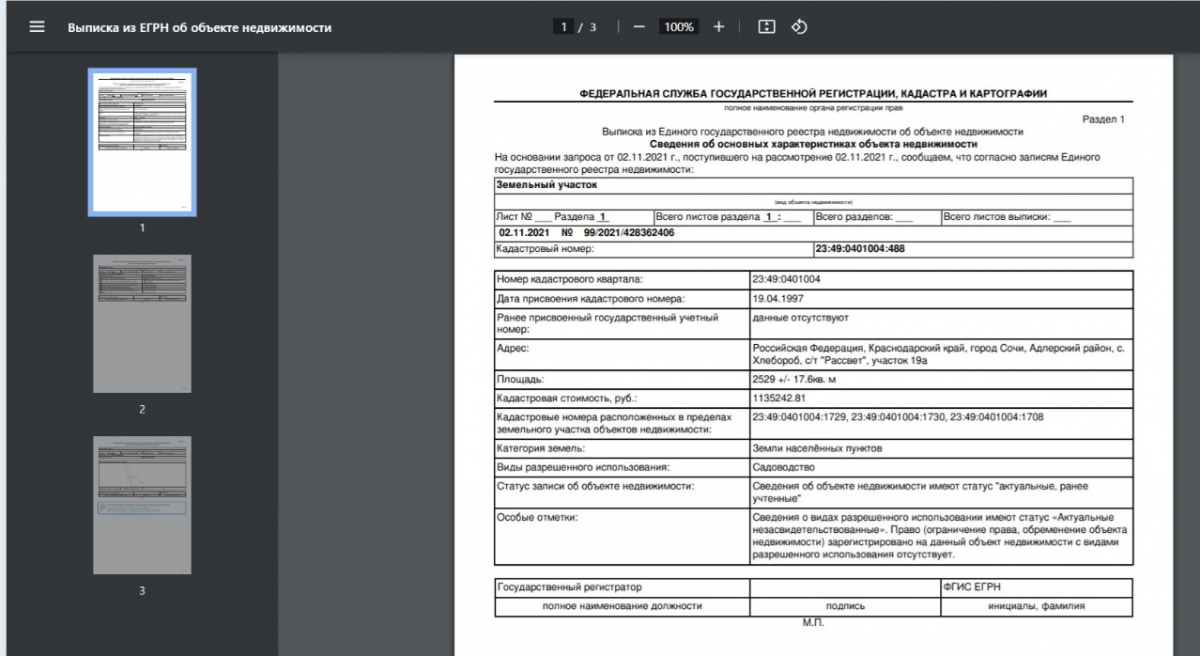Open the page 1 thumbnail
The height and width of the screenshot is (656, 1200).
tap(142, 142)
